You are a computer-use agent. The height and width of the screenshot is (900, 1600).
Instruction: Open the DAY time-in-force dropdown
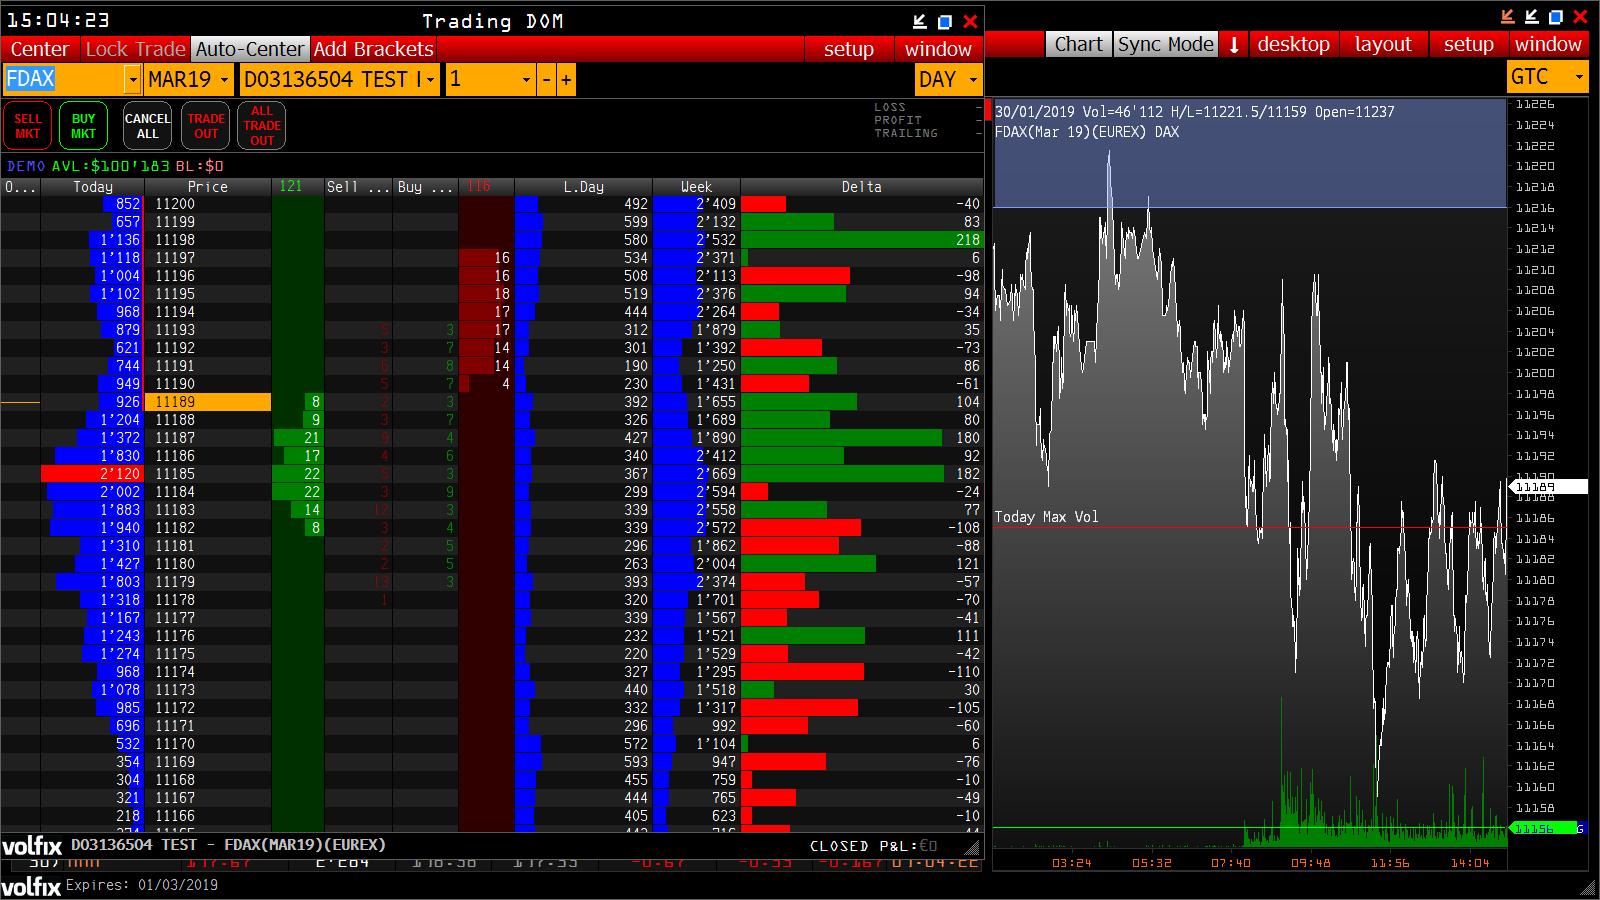pos(948,79)
